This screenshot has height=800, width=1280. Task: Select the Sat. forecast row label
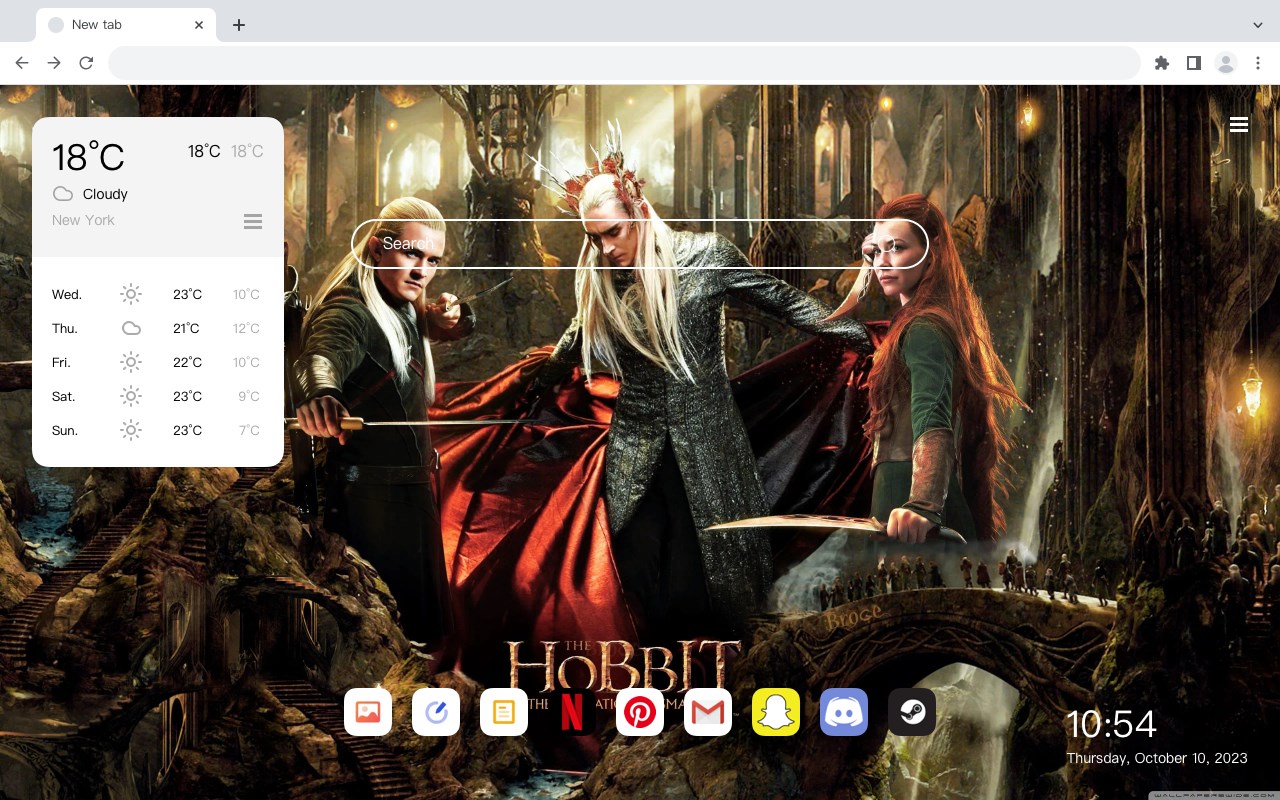pyautogui.click(x=64, y=396)
